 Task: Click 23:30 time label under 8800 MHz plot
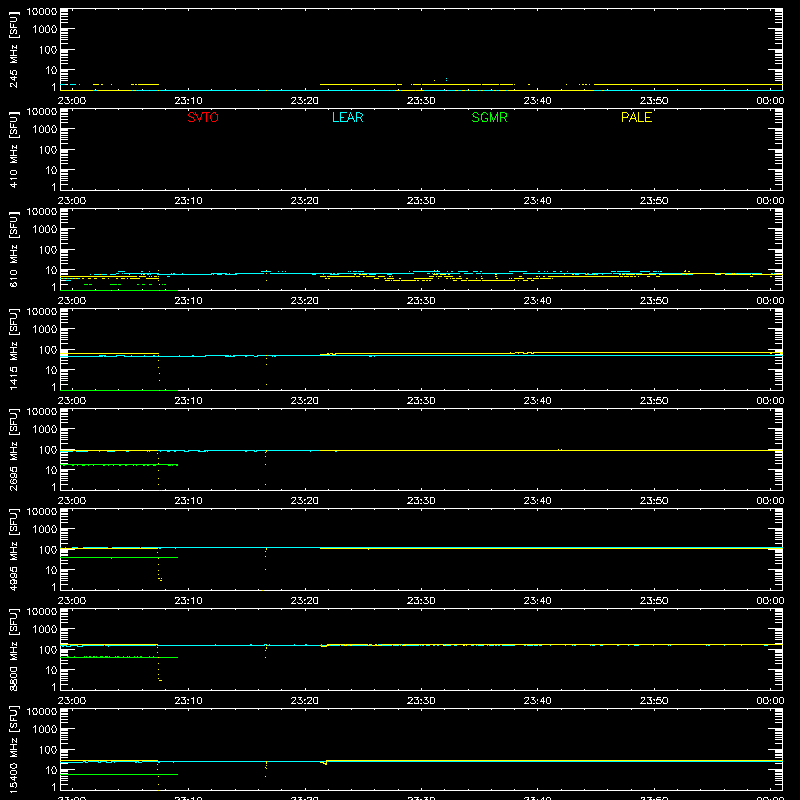(421, 701)
